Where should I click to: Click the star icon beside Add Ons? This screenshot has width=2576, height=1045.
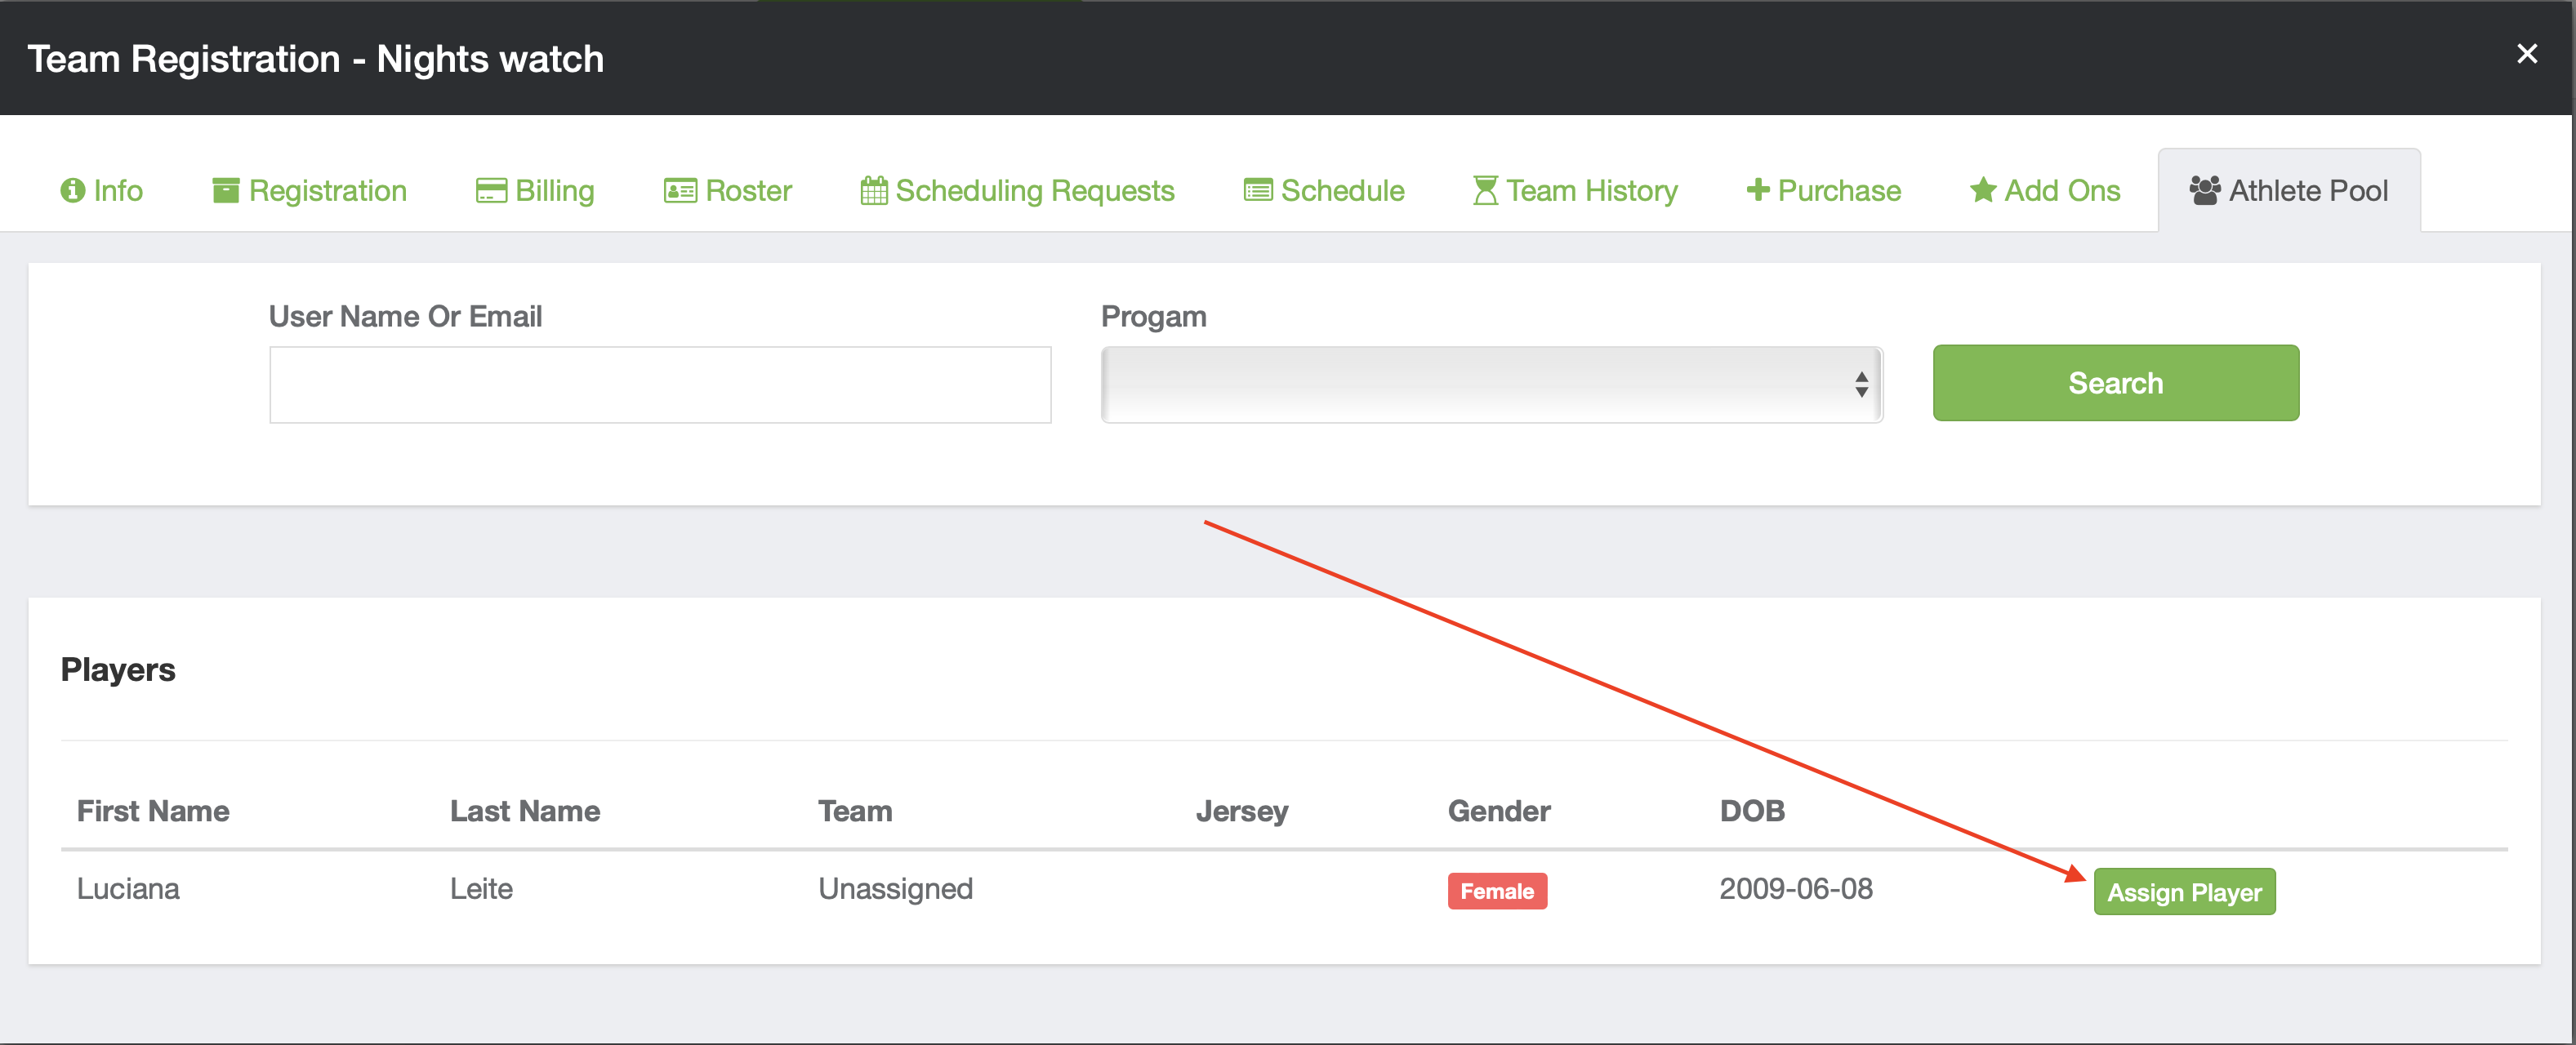(x=1982, y=190)
